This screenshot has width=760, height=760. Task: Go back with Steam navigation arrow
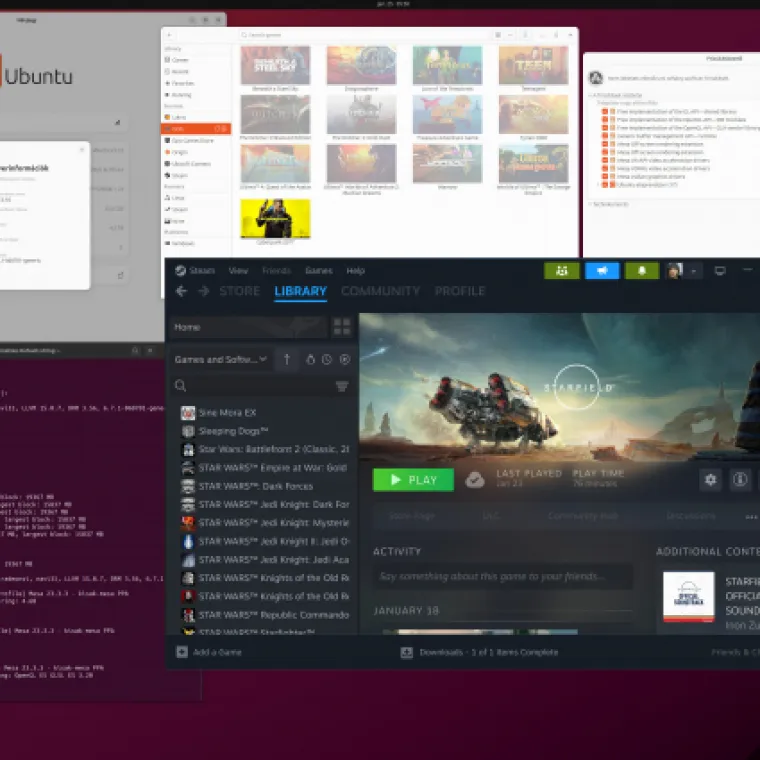click(181, 291)
